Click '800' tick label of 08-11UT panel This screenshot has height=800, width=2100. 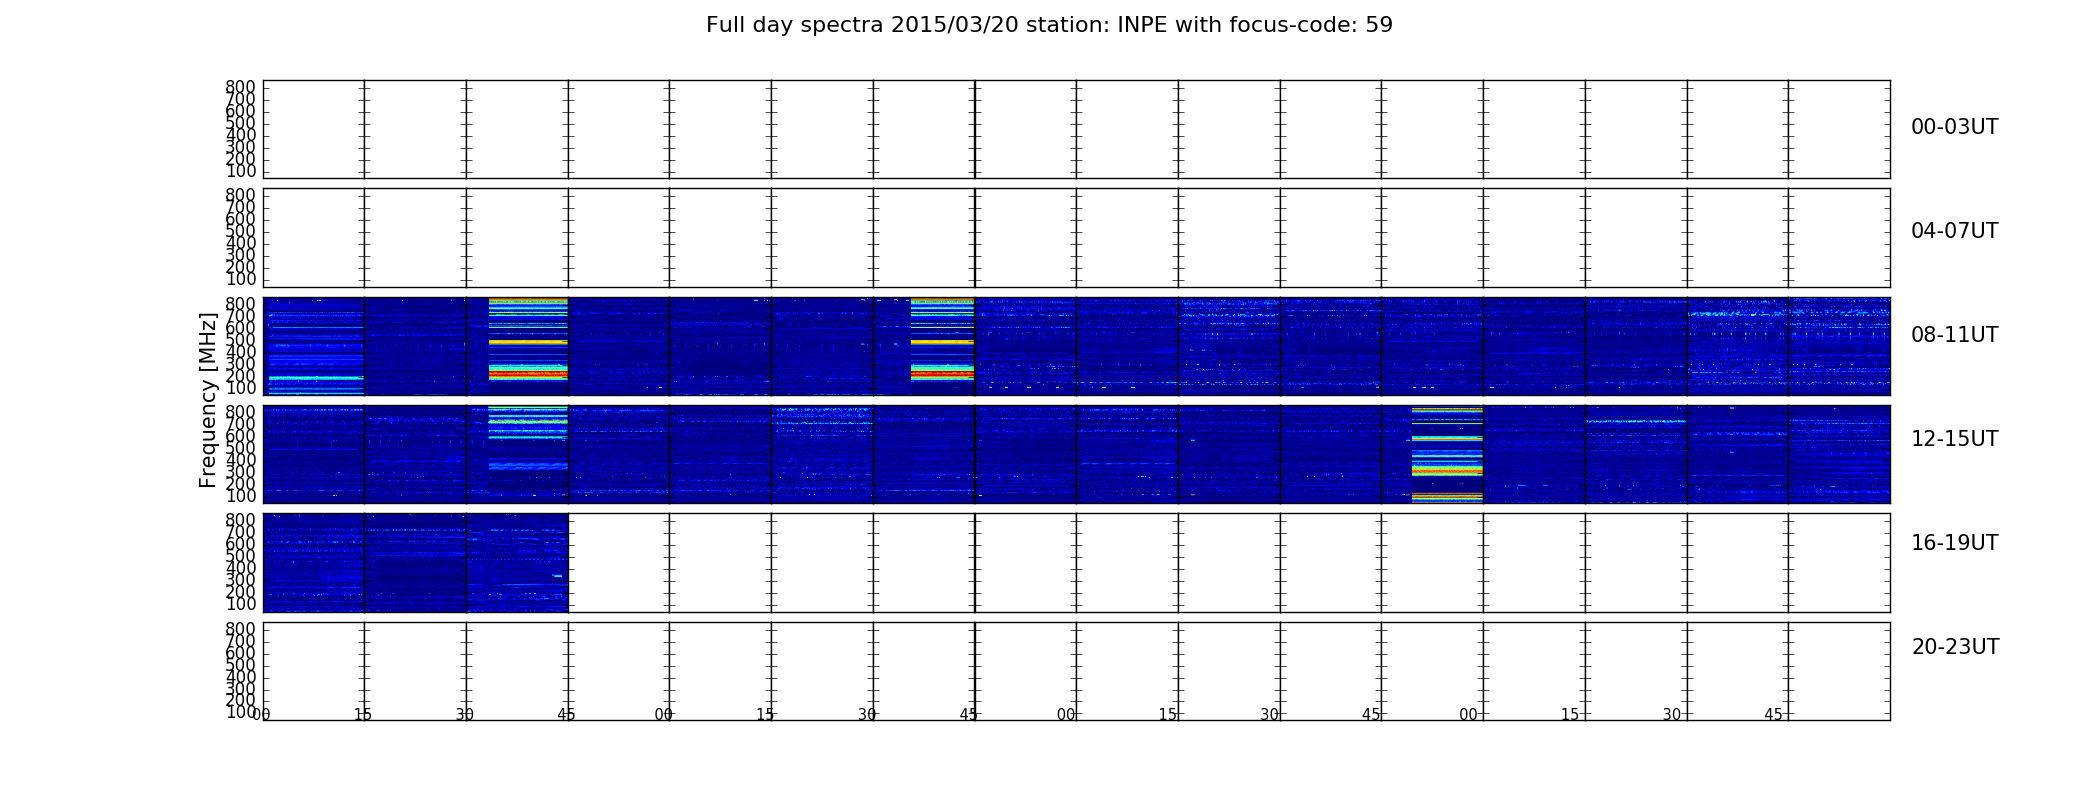240,304
